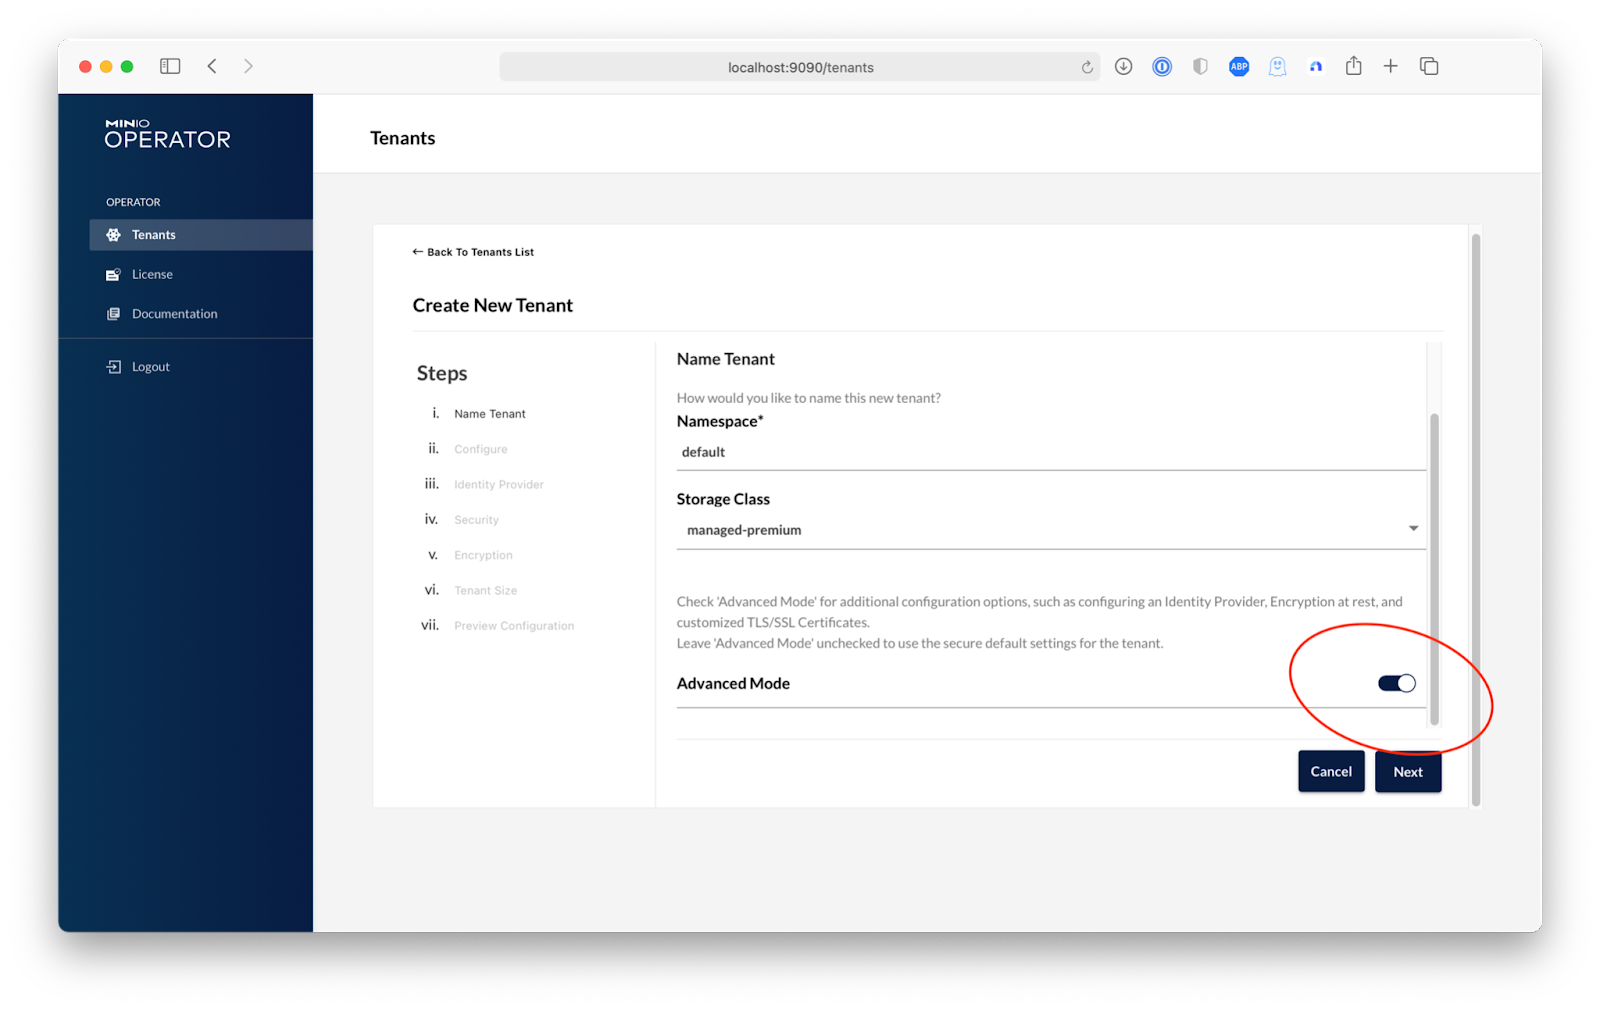Open License page from sidebar icon
1600x1009 pixels.
pyautogui.click(x=113, y=274)
